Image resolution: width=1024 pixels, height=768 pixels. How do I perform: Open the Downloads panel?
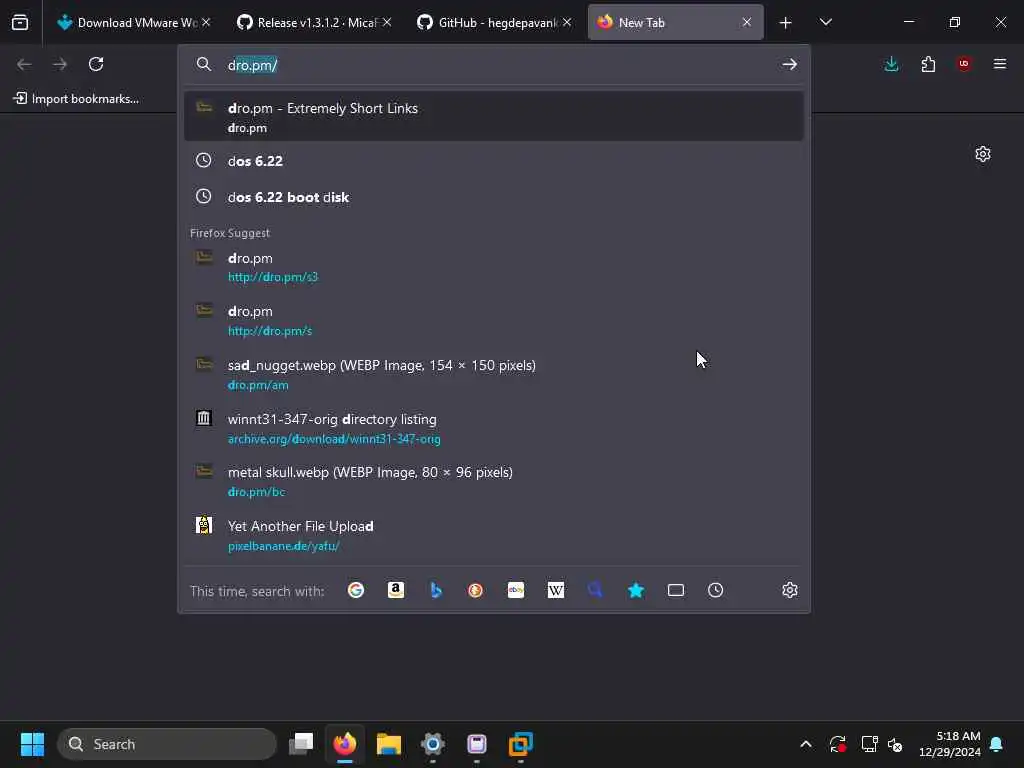point(891,64)
